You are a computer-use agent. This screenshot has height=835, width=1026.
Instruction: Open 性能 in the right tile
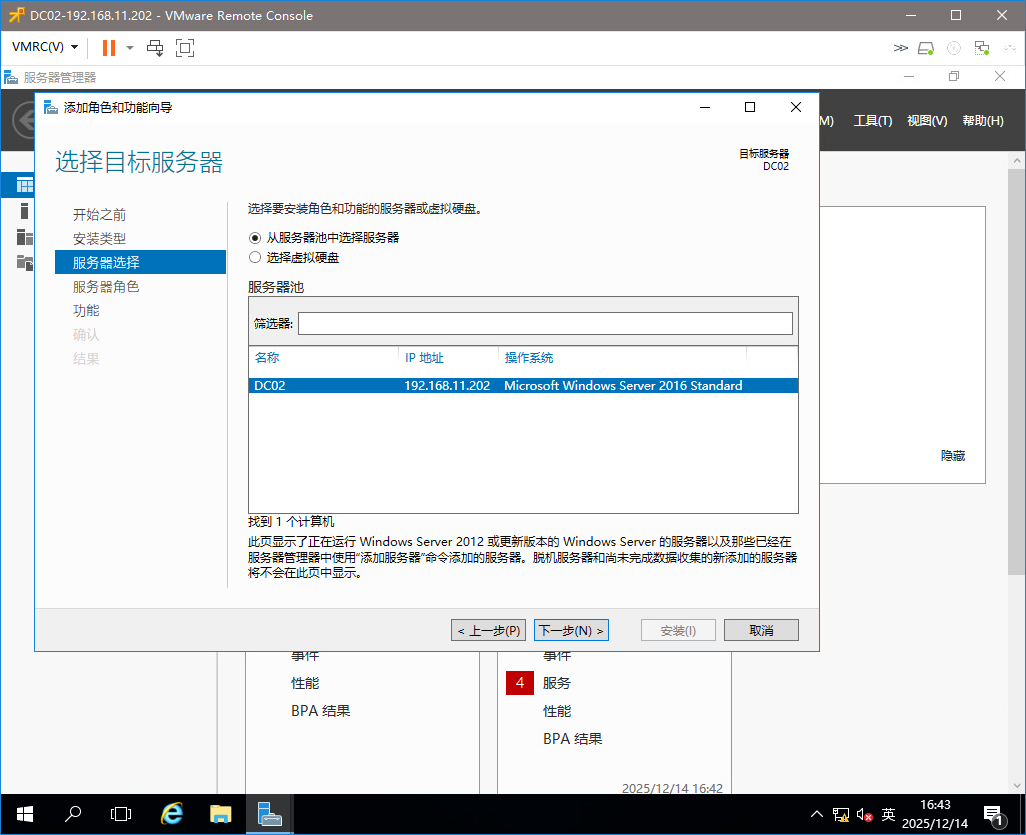click(x=557, y=711)
